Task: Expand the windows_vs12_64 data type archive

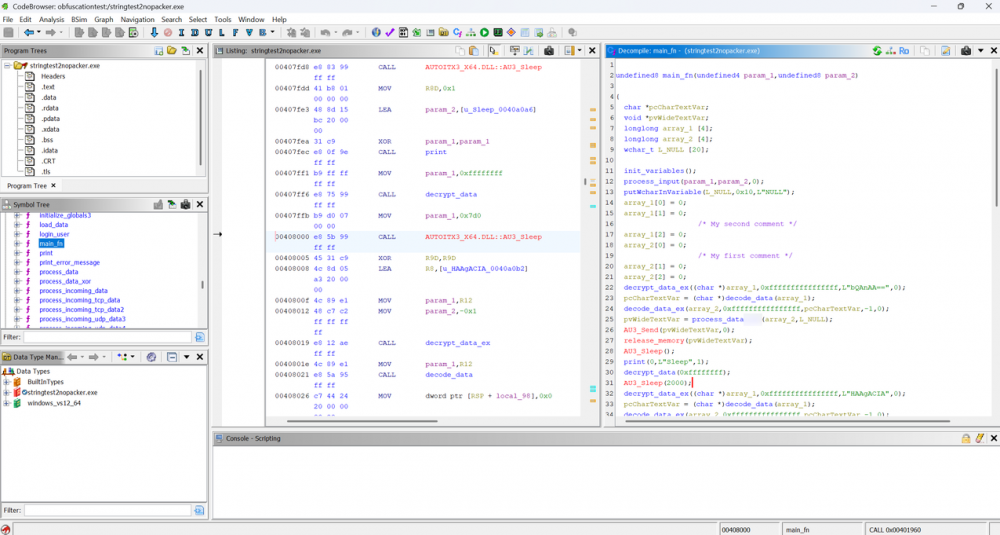Action: point(7,403)
